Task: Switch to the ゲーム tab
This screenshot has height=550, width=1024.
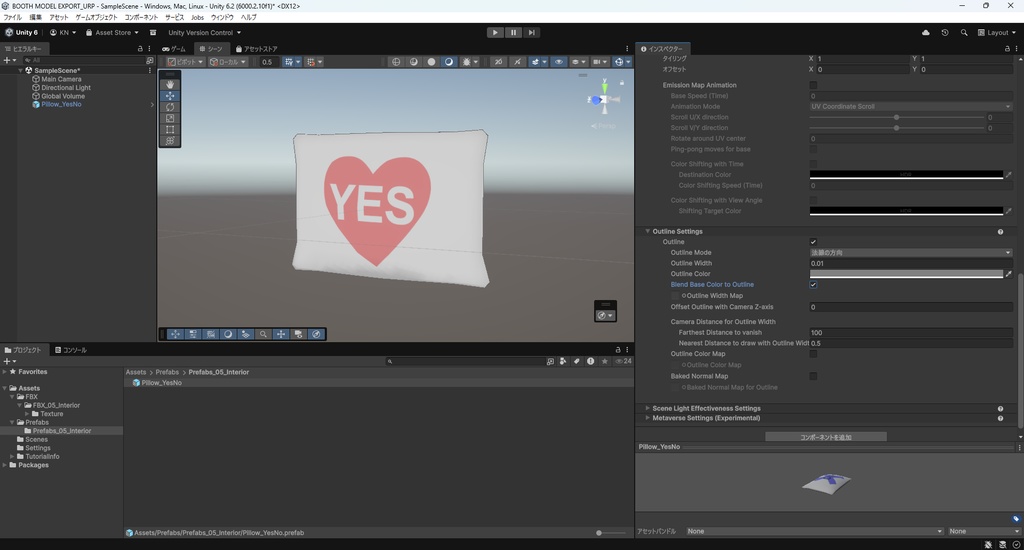Action: pos(174,49)
